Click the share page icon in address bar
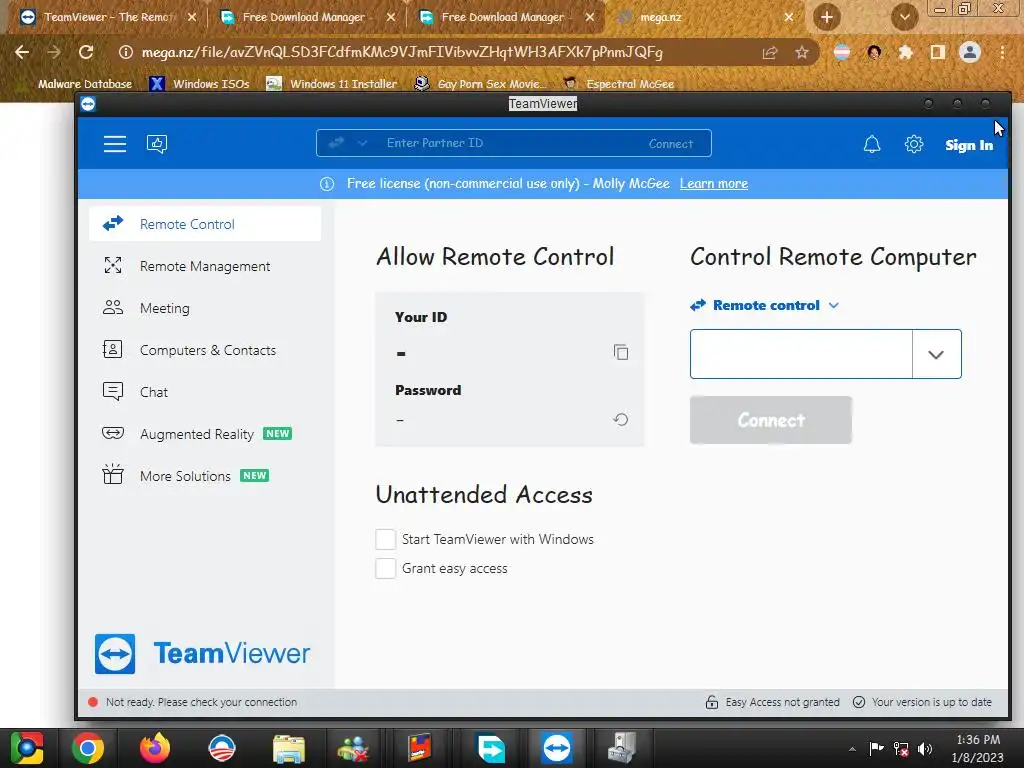The height and width of the screenshot is (768, 1024). coord(770,53)
